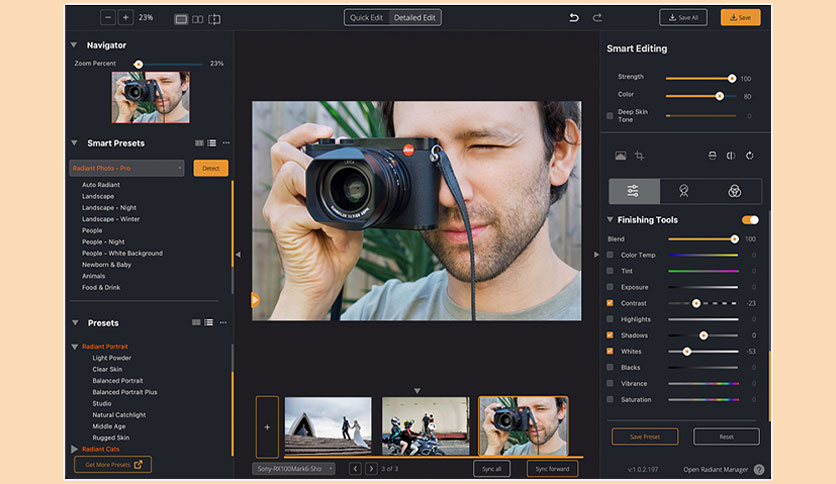
Task: Switch to side-by-side compare view
Action: coord(198,19)
